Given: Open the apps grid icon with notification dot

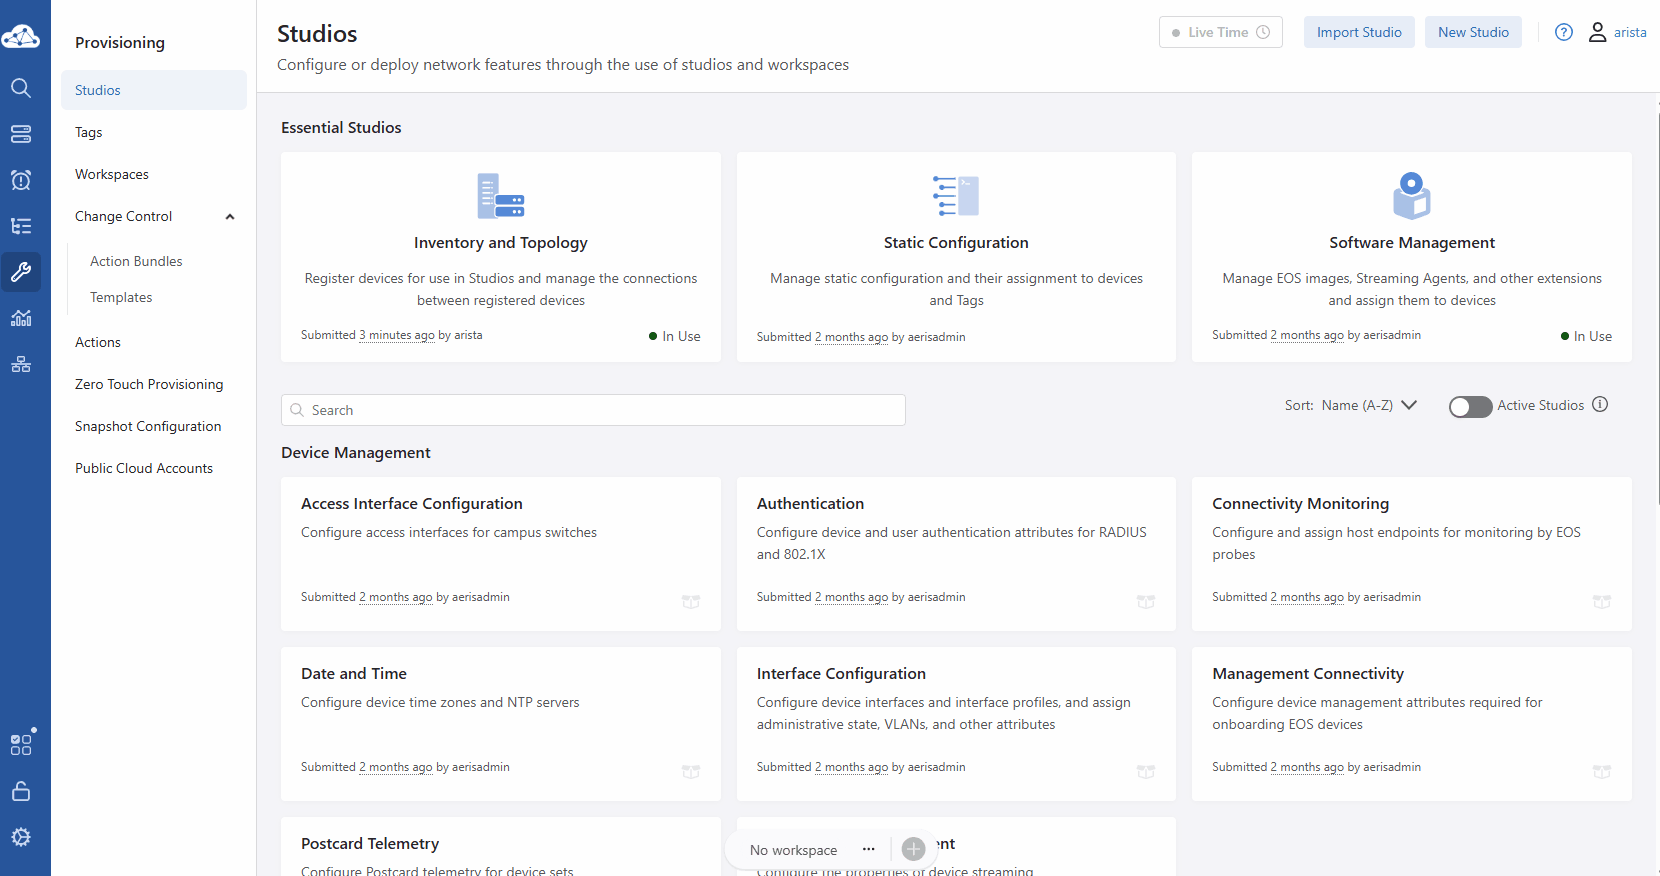Looking at the screenshot, I should pyautogui.click(x=21, y=744).
